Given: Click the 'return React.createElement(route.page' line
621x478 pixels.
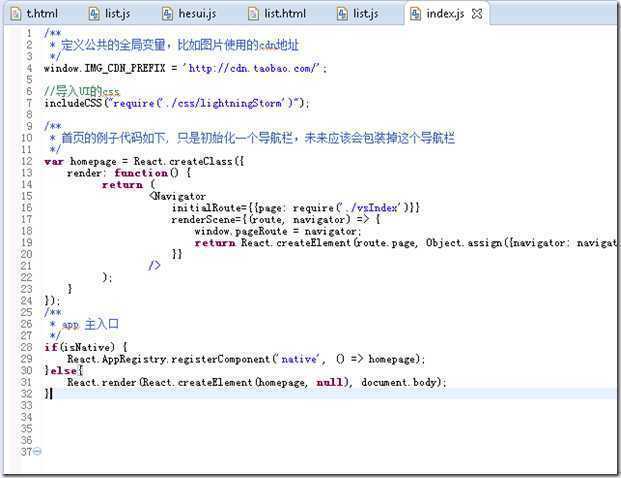Looking at the screenshot, I should (408, 243).
